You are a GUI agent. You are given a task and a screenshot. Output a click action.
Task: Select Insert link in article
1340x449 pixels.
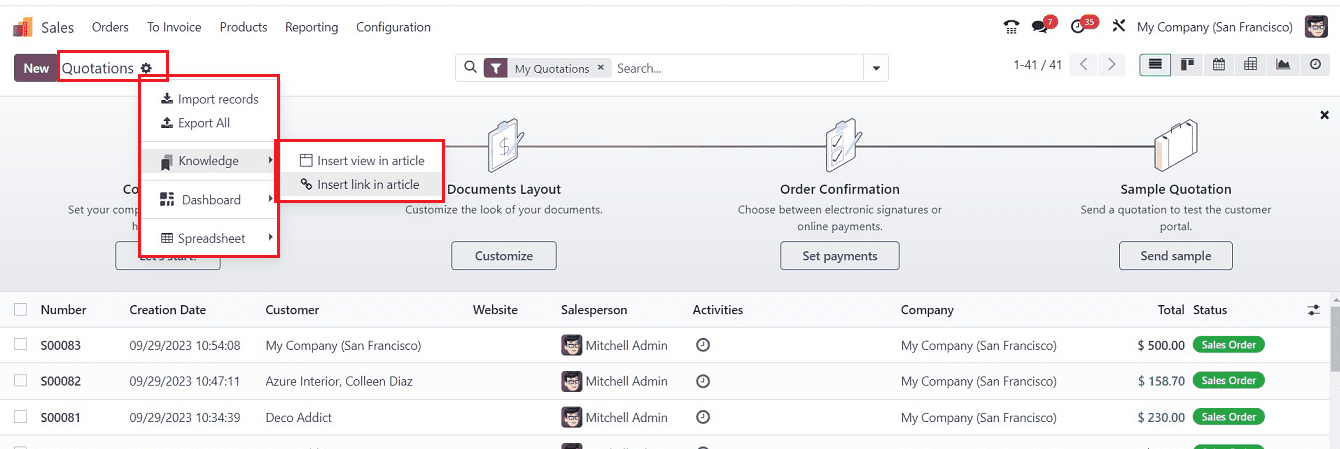click(367, 185)
